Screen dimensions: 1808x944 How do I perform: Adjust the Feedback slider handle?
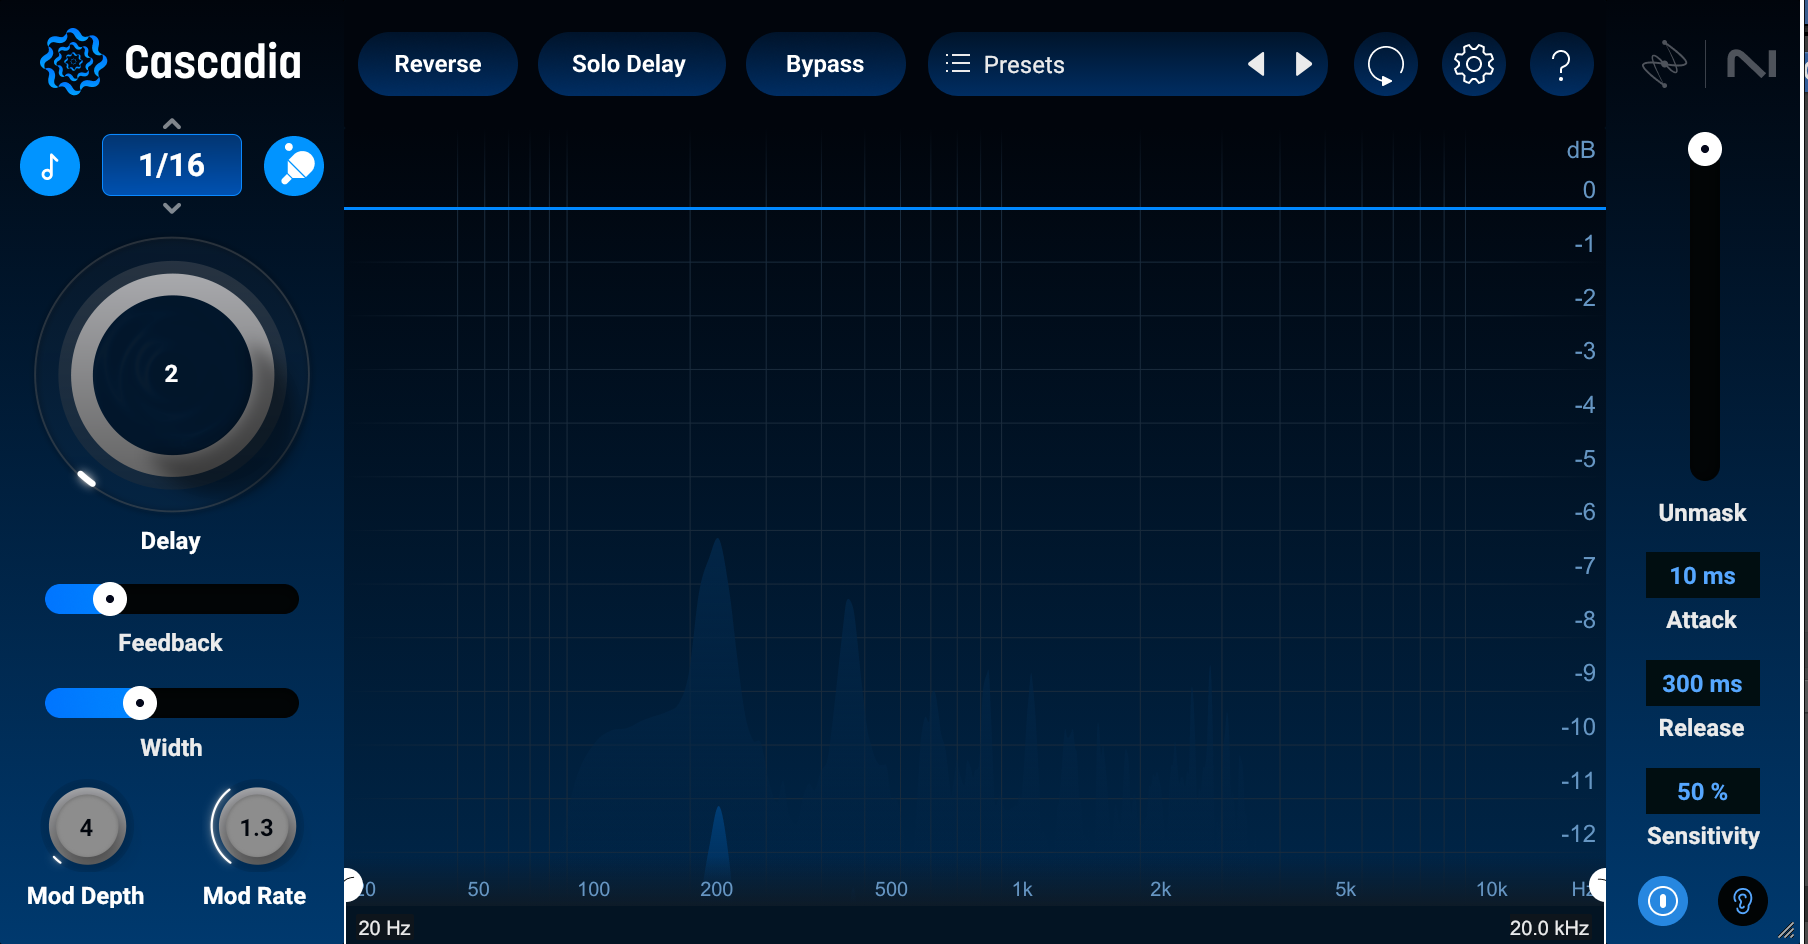tap(110, 599)
